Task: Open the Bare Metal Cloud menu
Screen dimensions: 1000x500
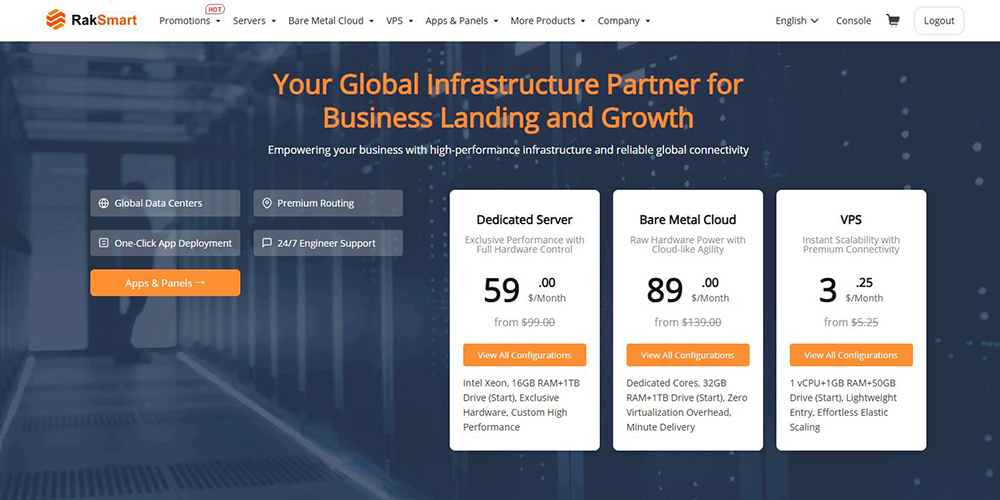Action: 330,21
